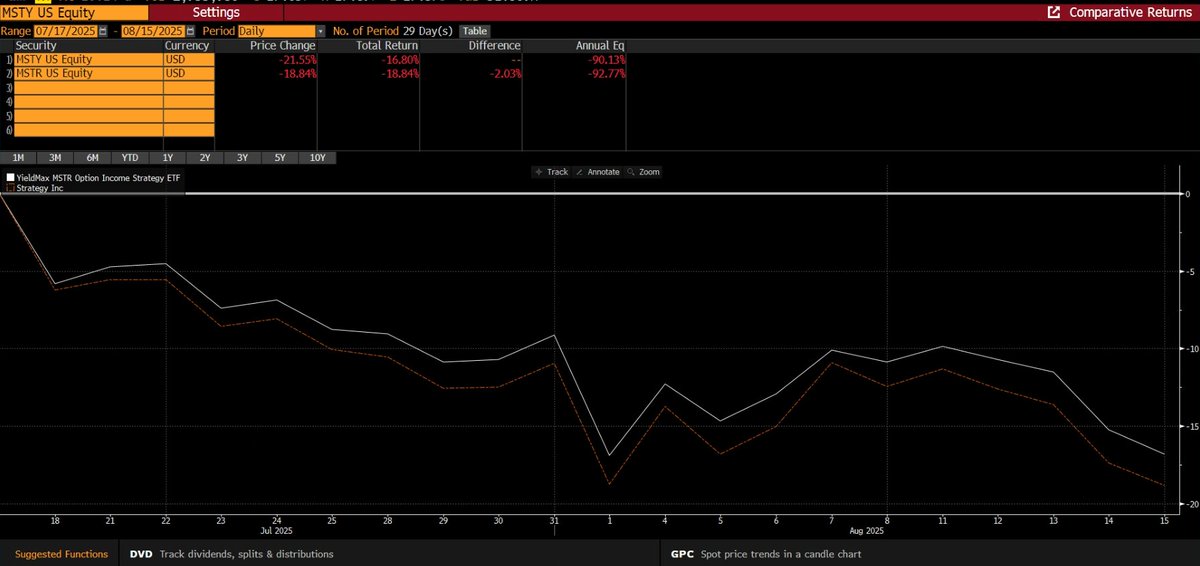Open GPC candle chart suggested function
The image size is (1200, 566).
point(765,553)
